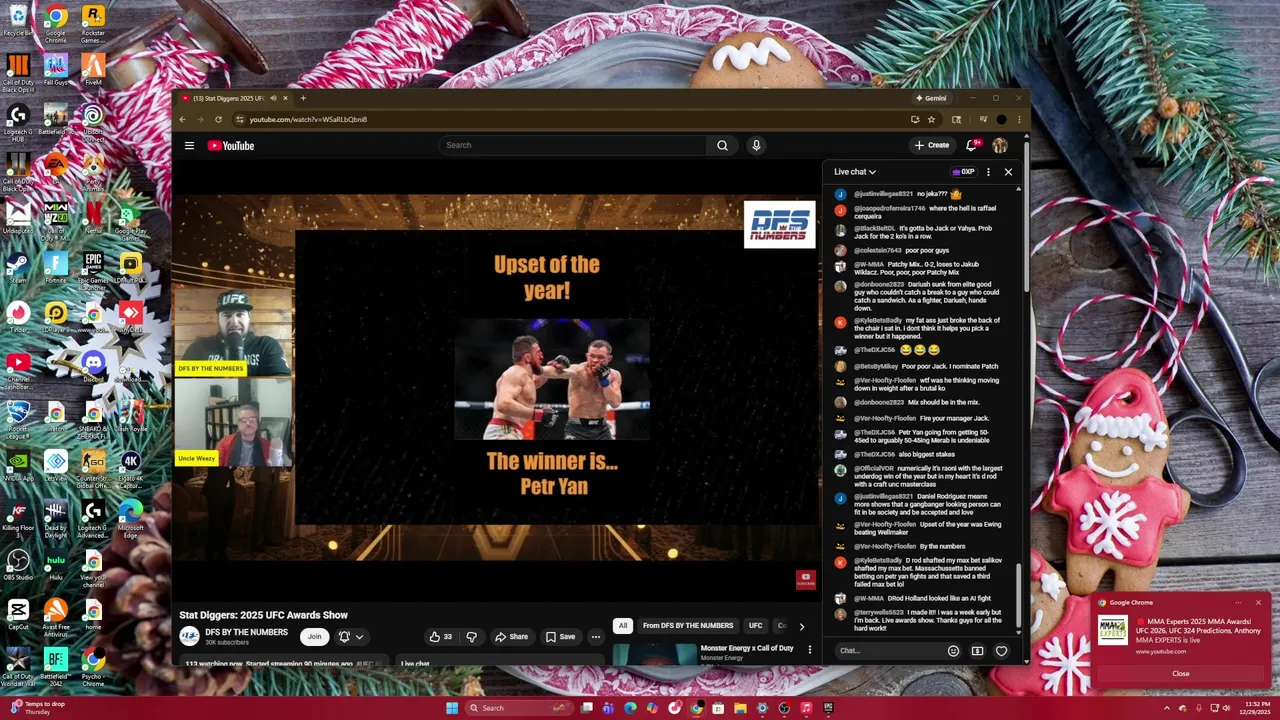Viewport: 1280px width, 720px height.
Task: Open live chat three-dot options menu
Action: [x=988, y=172]
